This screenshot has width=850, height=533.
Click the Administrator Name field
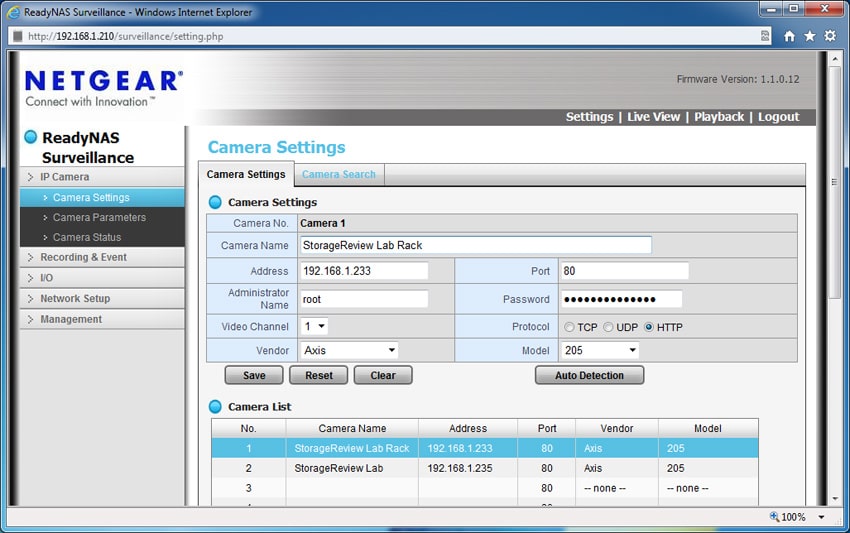point(364,299)
